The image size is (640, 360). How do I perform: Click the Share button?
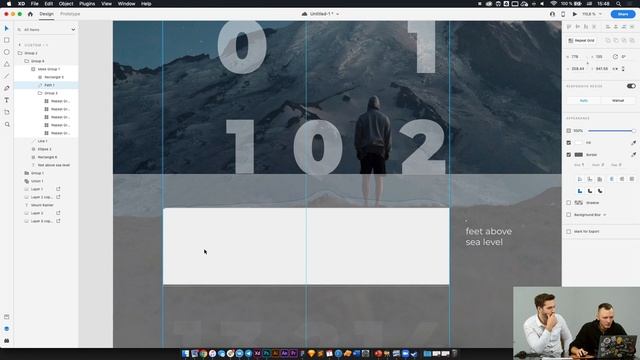point(623,14)
